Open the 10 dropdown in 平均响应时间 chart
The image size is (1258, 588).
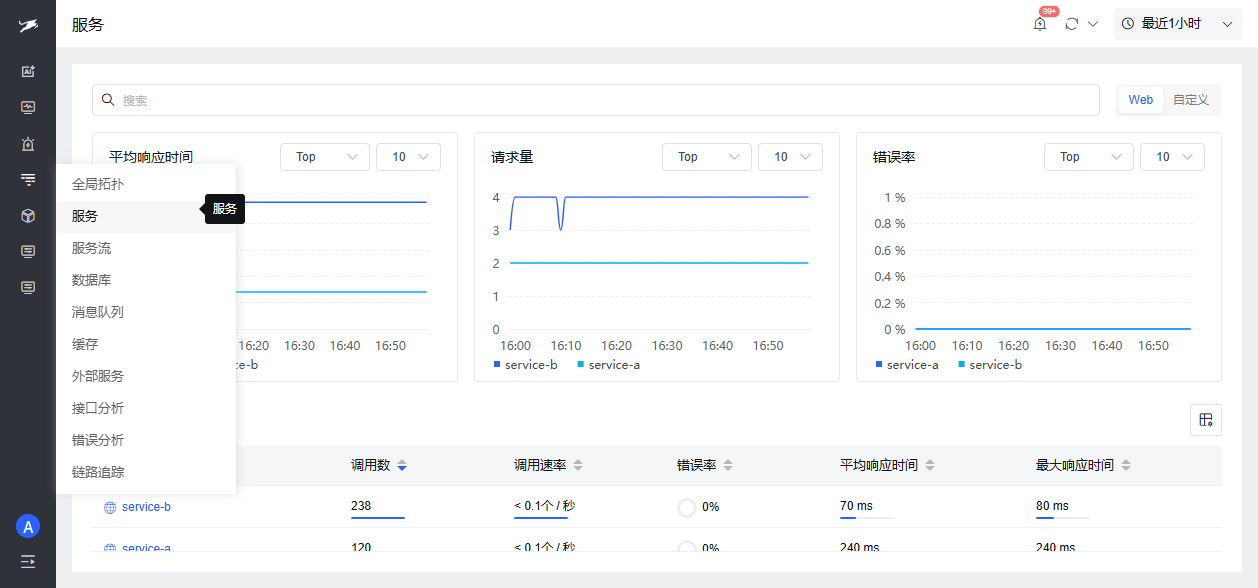(409, 157)
